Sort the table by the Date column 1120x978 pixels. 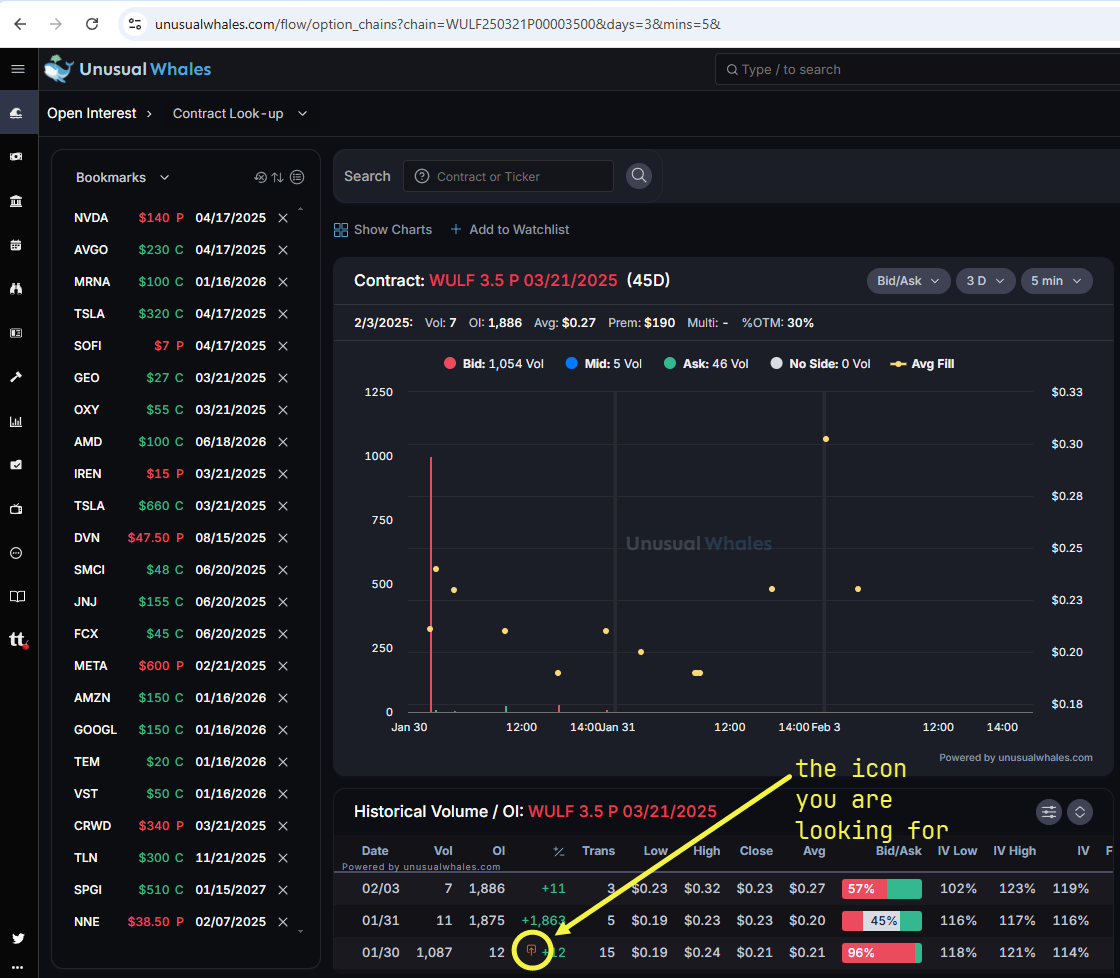[x=375, y=851]
